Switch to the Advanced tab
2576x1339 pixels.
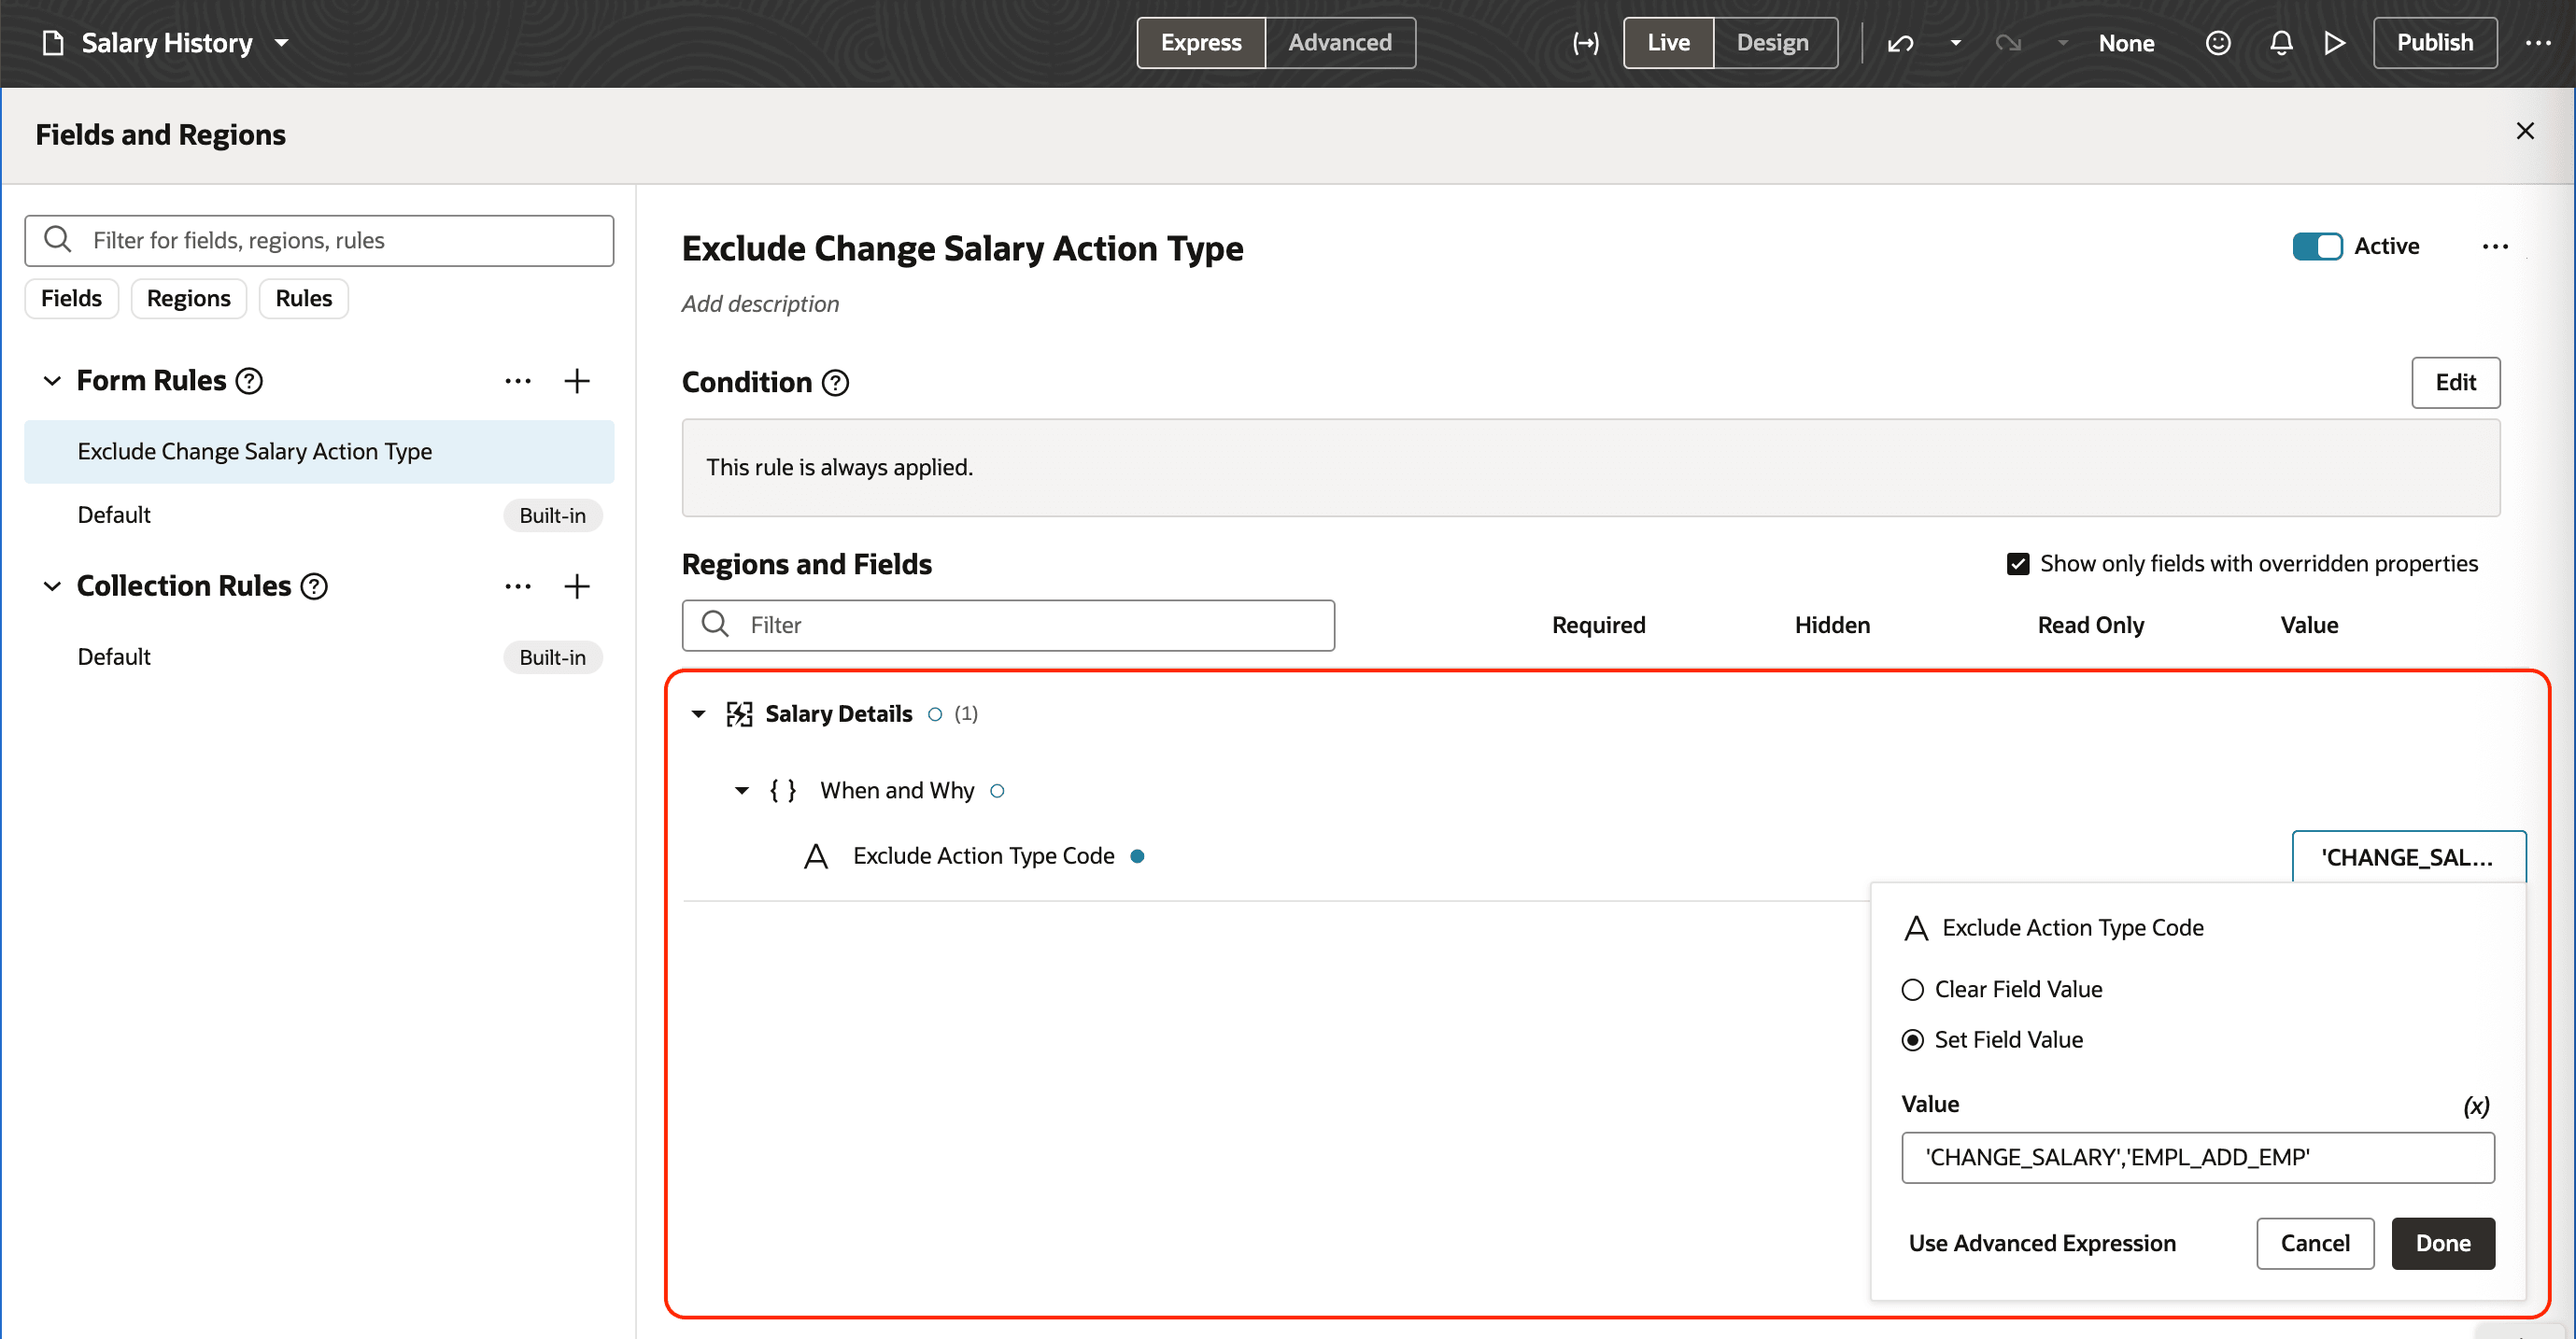1339,43
